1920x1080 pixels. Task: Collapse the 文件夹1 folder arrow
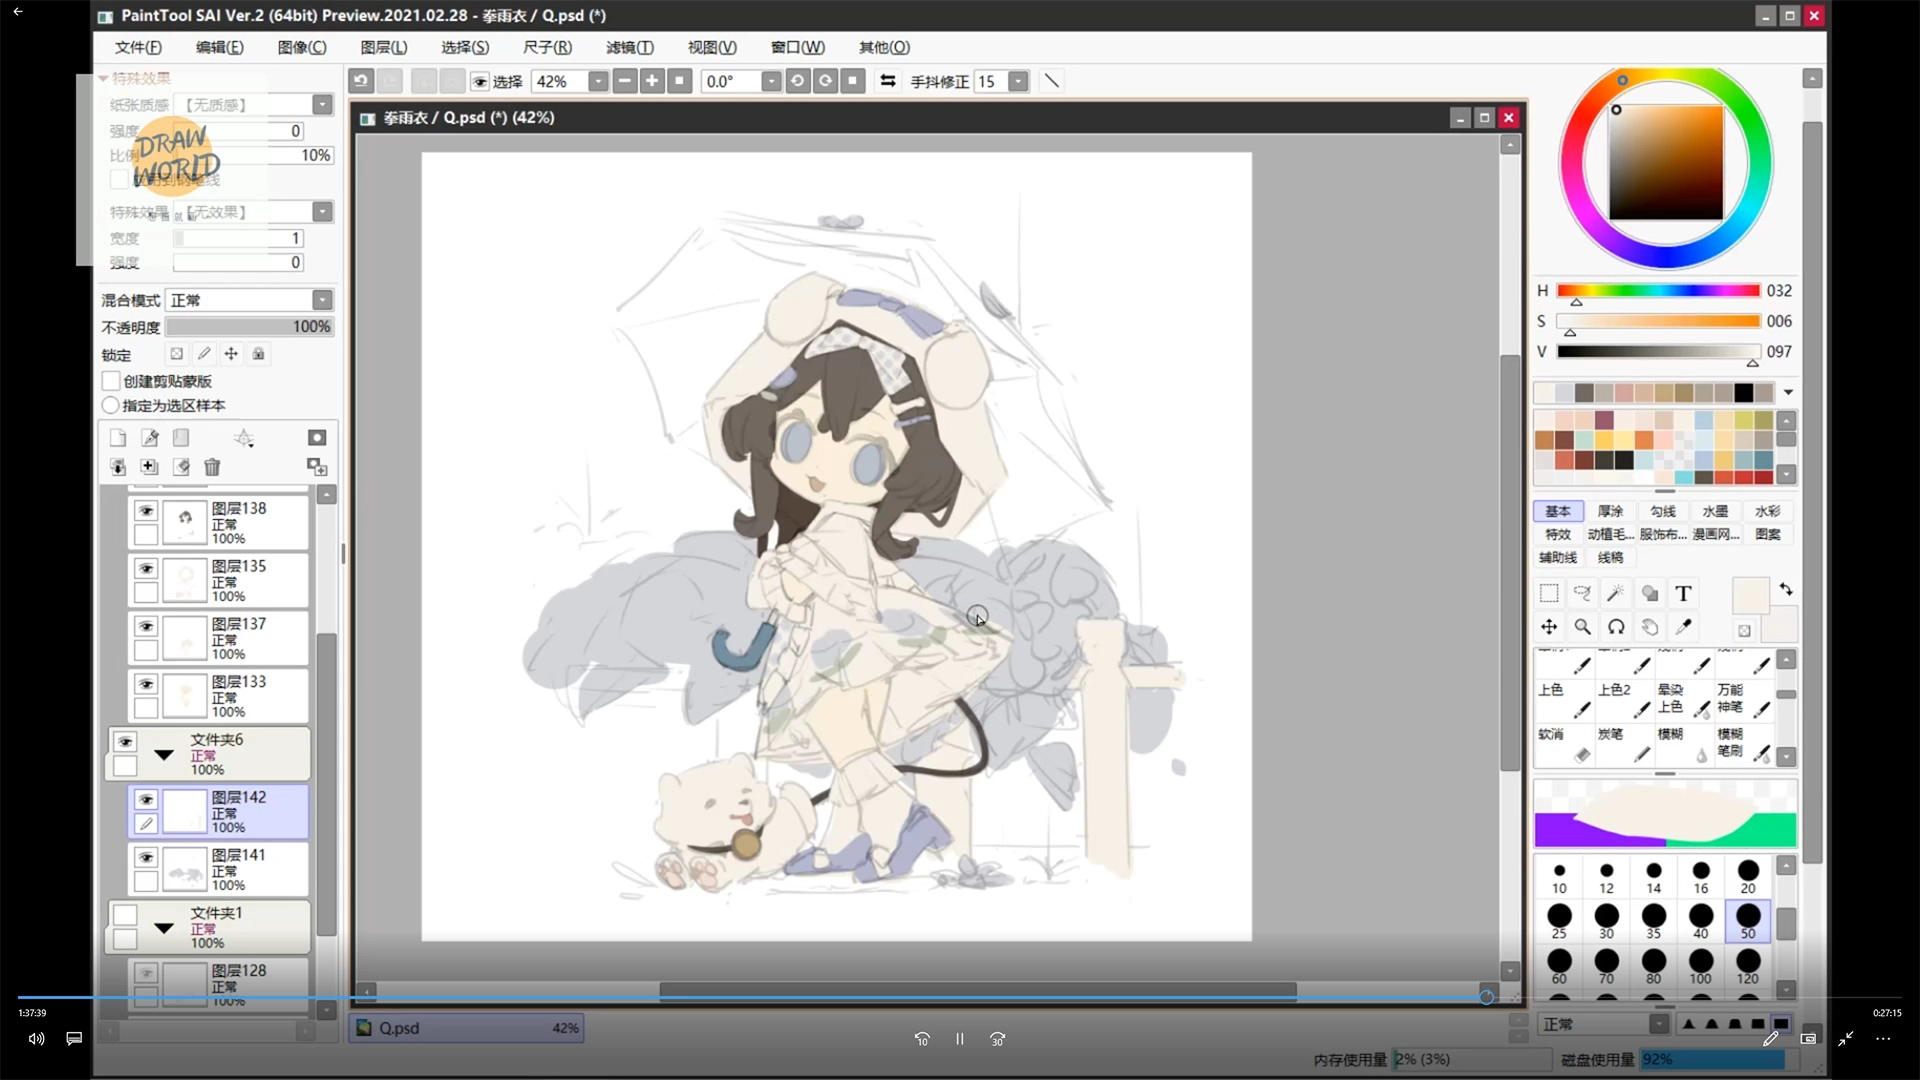click(164, 928)
